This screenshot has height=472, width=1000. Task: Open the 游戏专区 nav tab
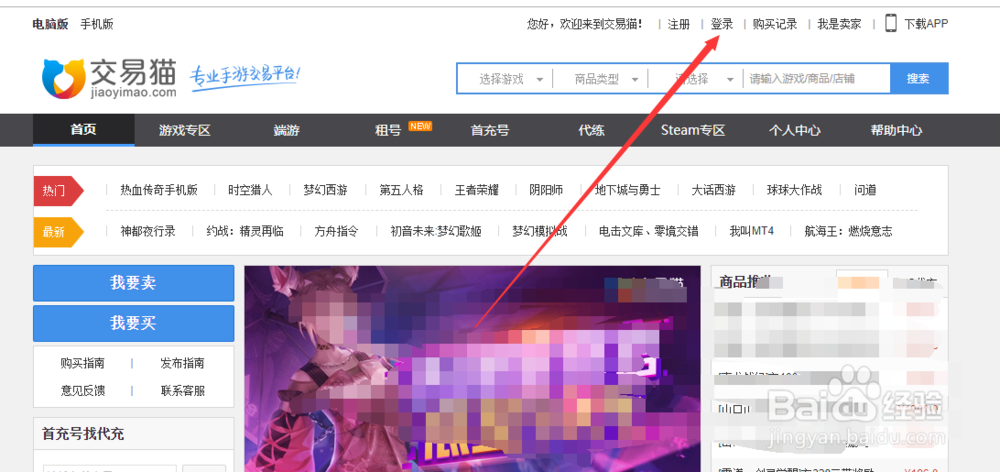point(185,131)
